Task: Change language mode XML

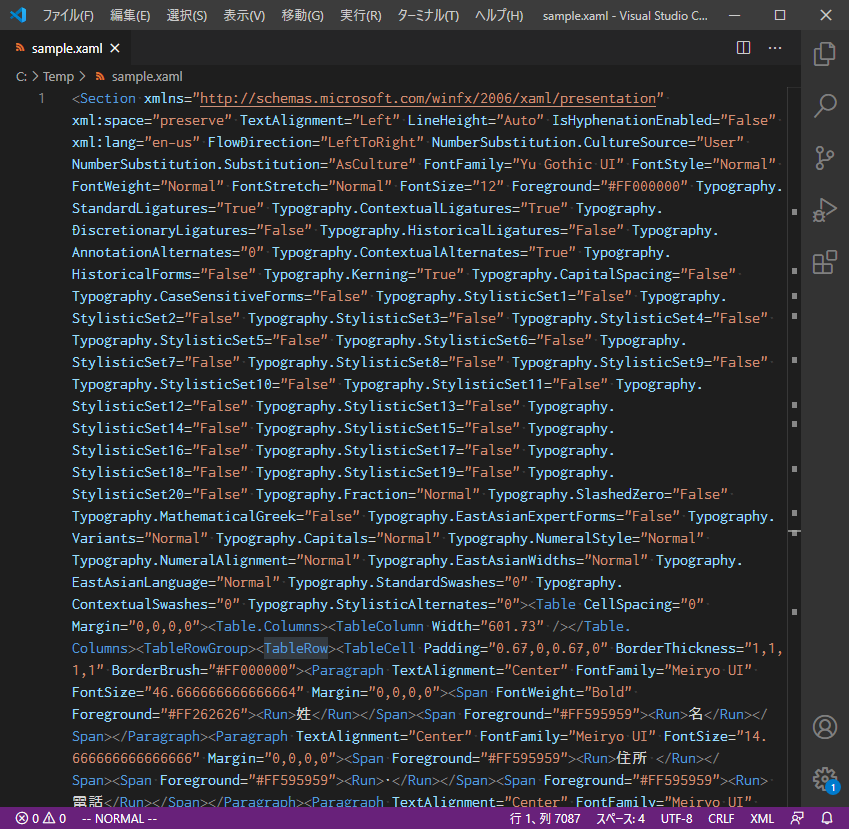Action: coord(761,818)
